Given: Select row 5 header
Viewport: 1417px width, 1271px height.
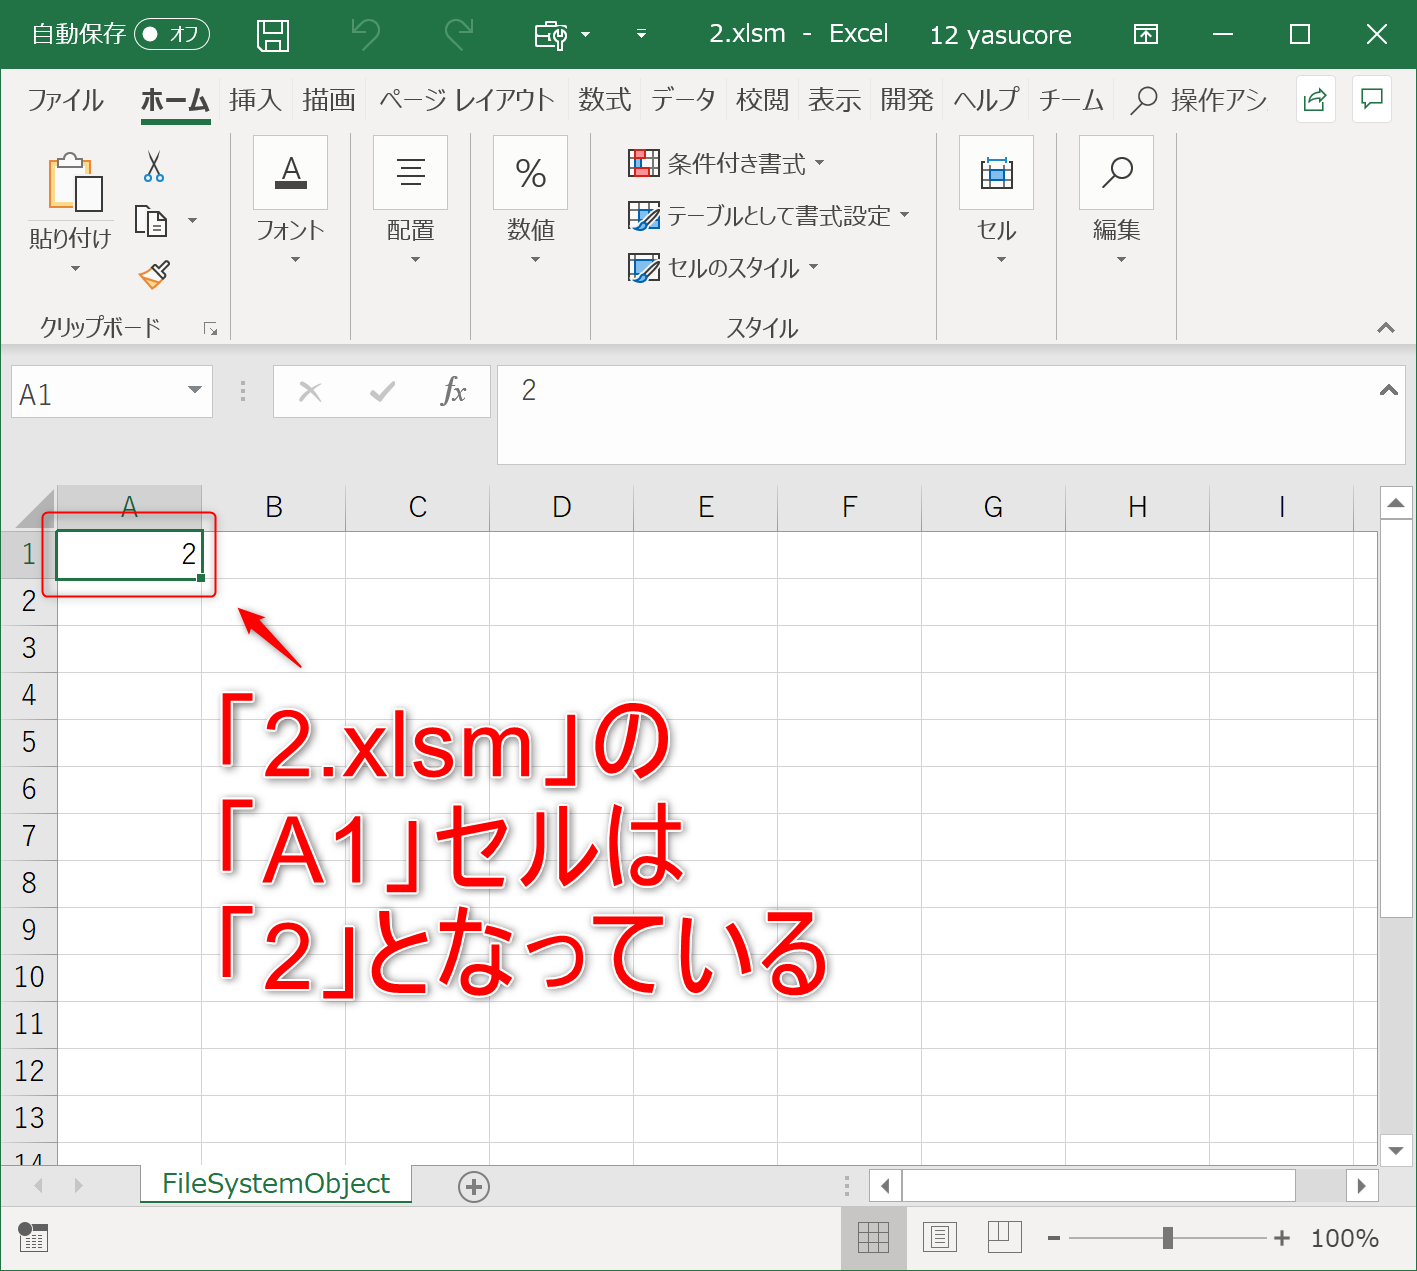Looking at the screenshot, I should click(x=29, y=742).
